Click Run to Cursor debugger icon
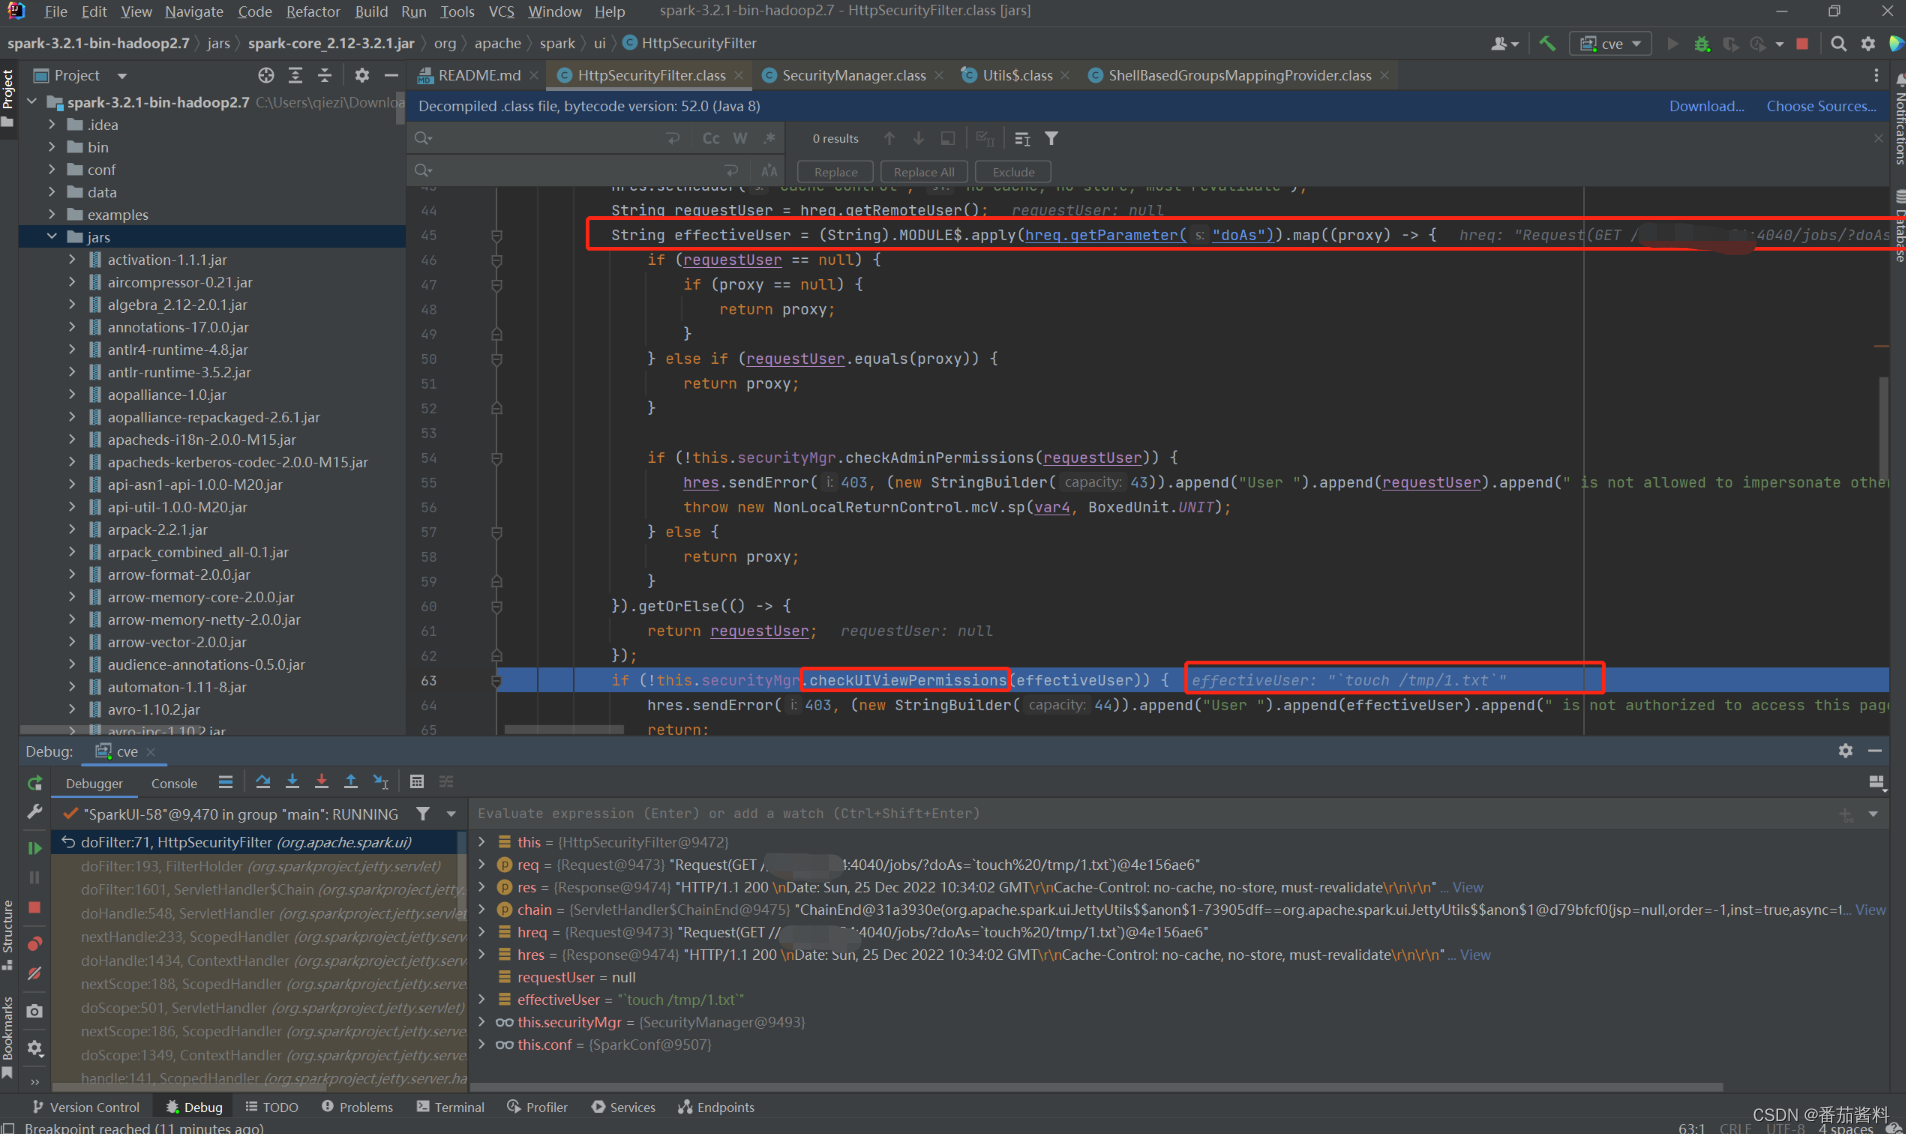Screen dimensions: 1906x1134 point(380,782)
